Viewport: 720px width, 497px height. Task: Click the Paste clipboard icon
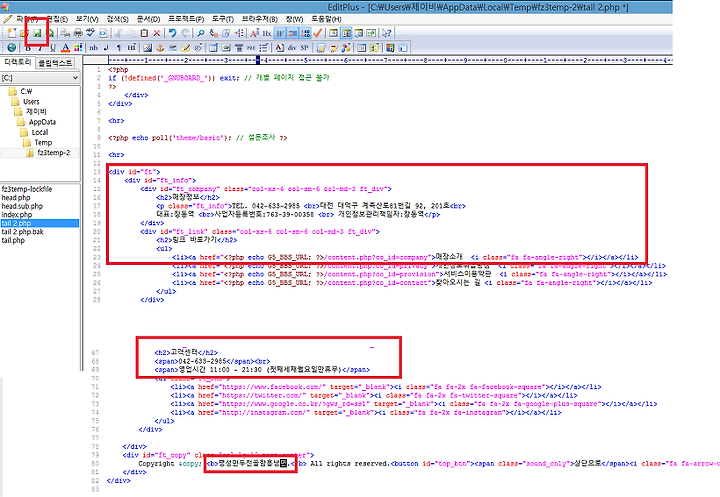[x=144, y=33]
